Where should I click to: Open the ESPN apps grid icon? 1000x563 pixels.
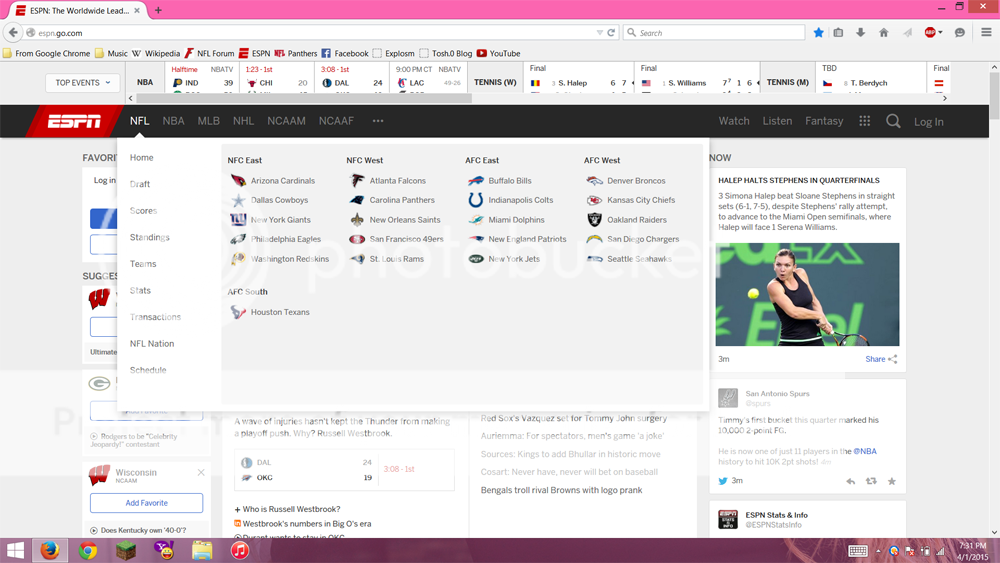pos(864,121)
